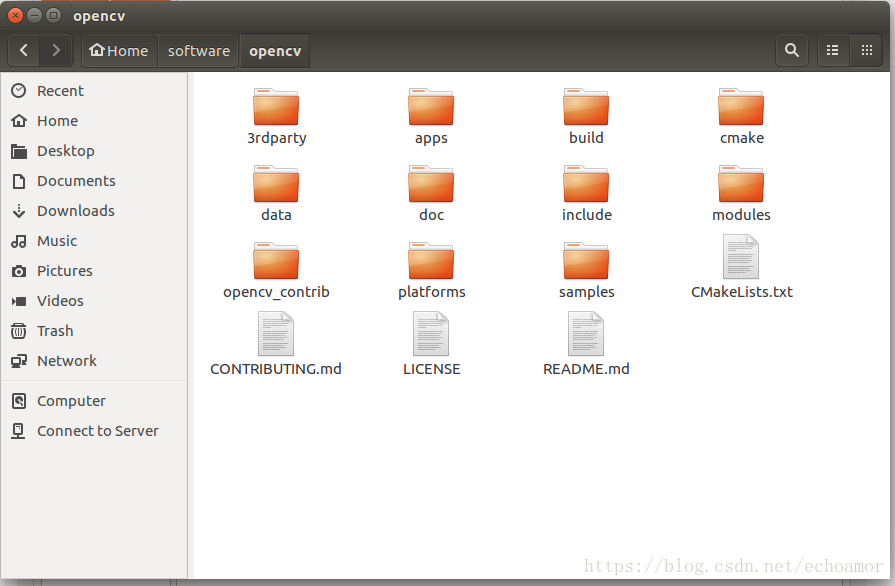Select the 3rdparty folder icon
Image resolution: width=895 pixels, height=586 pixels.
pos(276,107)
